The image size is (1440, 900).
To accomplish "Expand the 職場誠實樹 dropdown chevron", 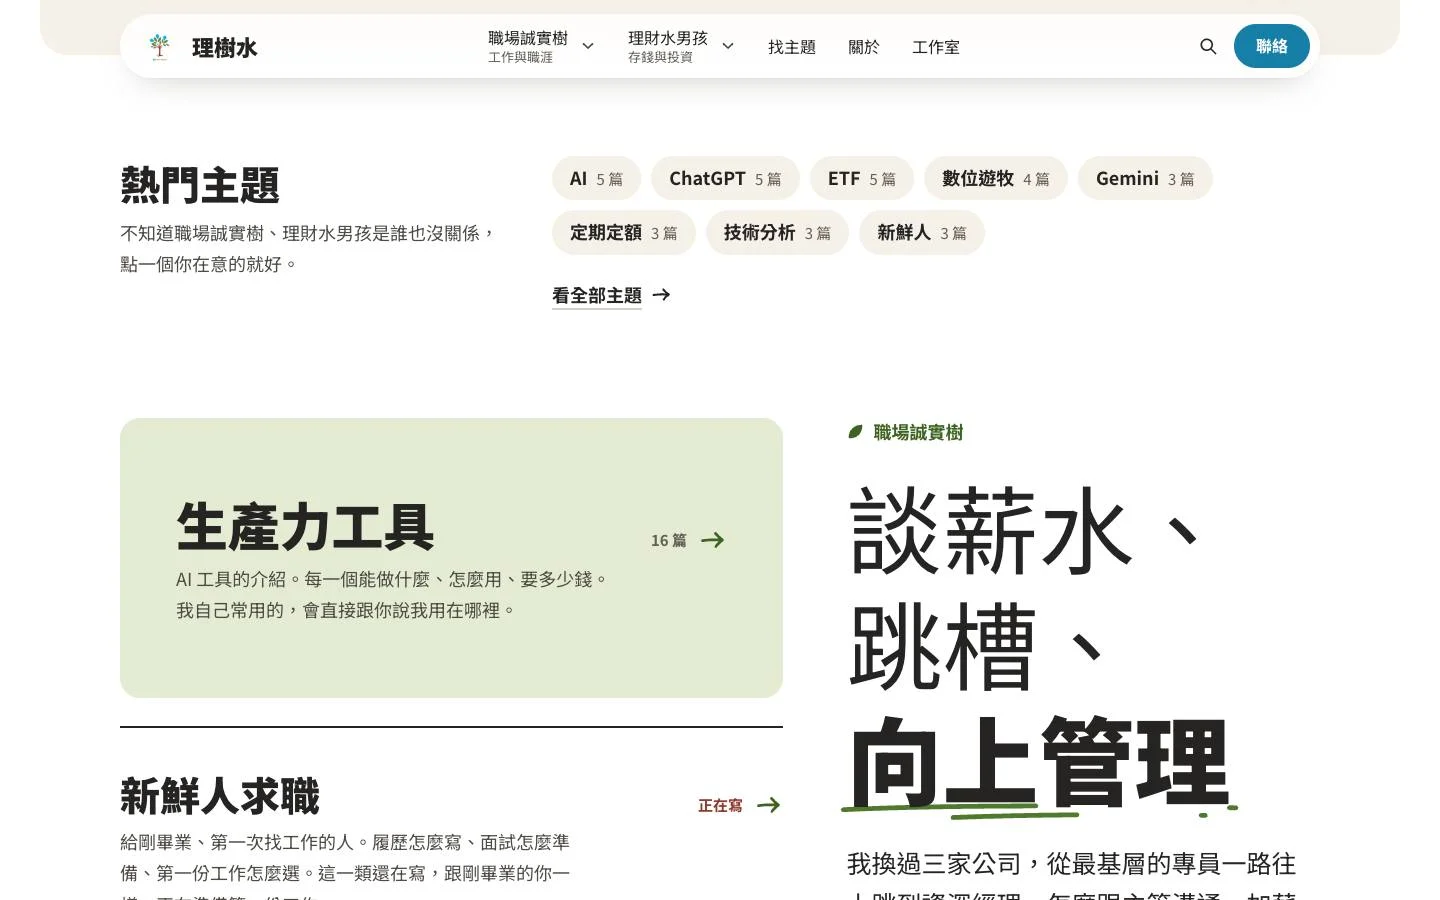I will [588, 46].
